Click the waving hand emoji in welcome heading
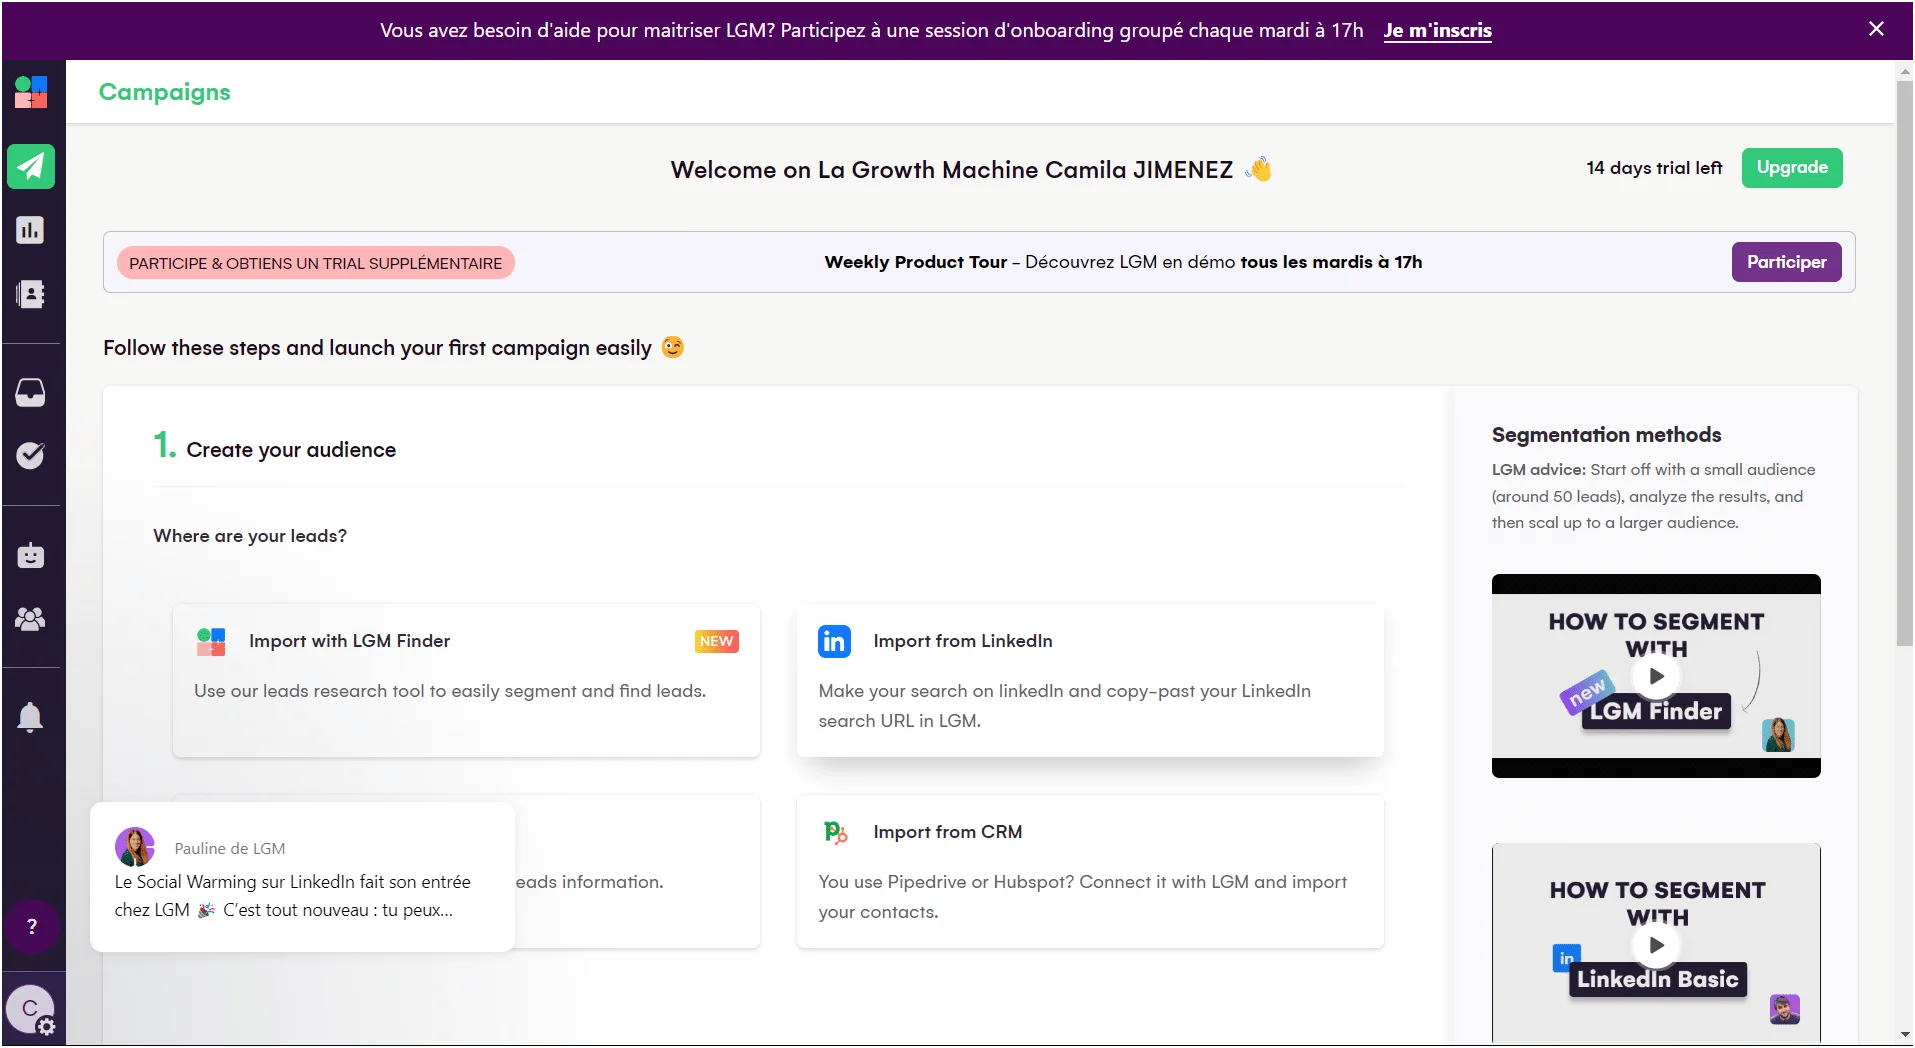This screenshot has width=1915, height=1048. [x=1258, y=169]
